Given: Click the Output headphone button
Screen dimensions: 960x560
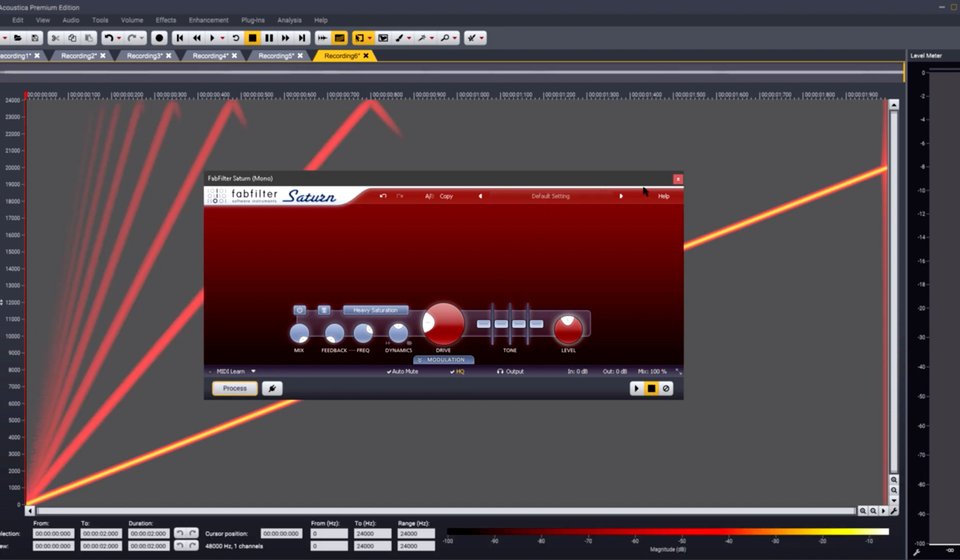Looking at the screenshot, I should (x=510, y=371).
